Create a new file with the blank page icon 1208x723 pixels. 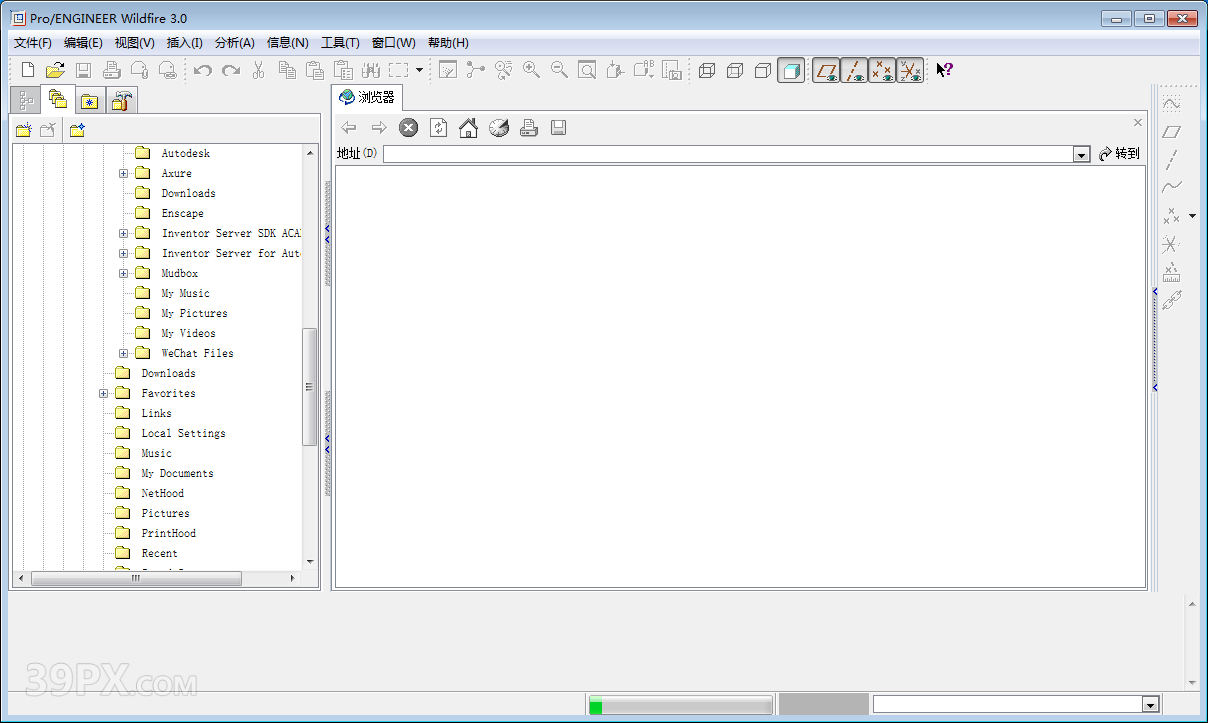[x=28, y=70]
